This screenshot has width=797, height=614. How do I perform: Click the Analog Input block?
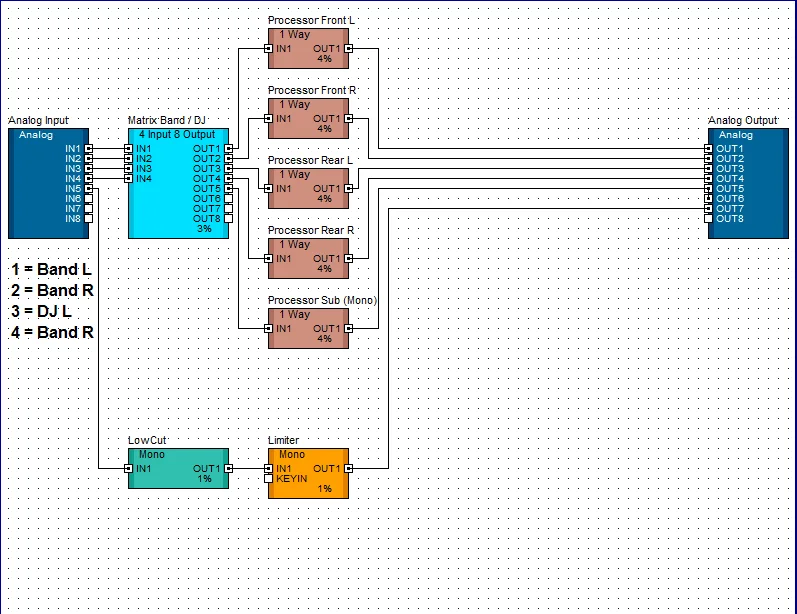click(x=48, y=183)
